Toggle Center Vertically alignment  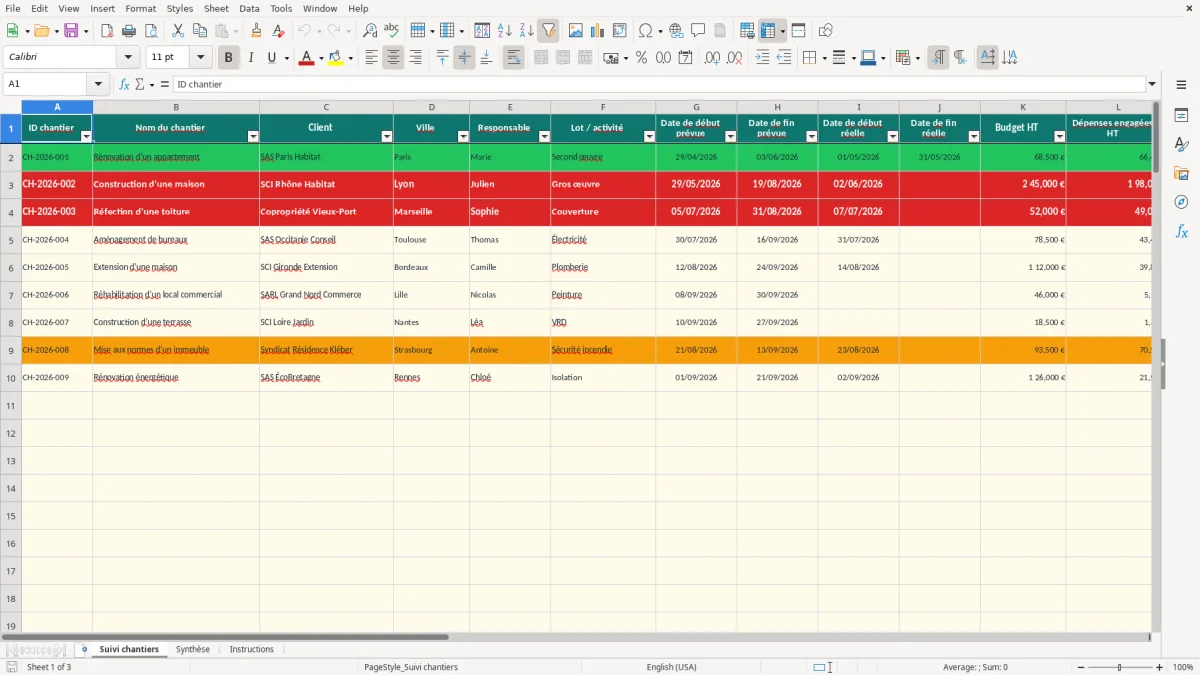pyautogui.click(x=464, y=58)
